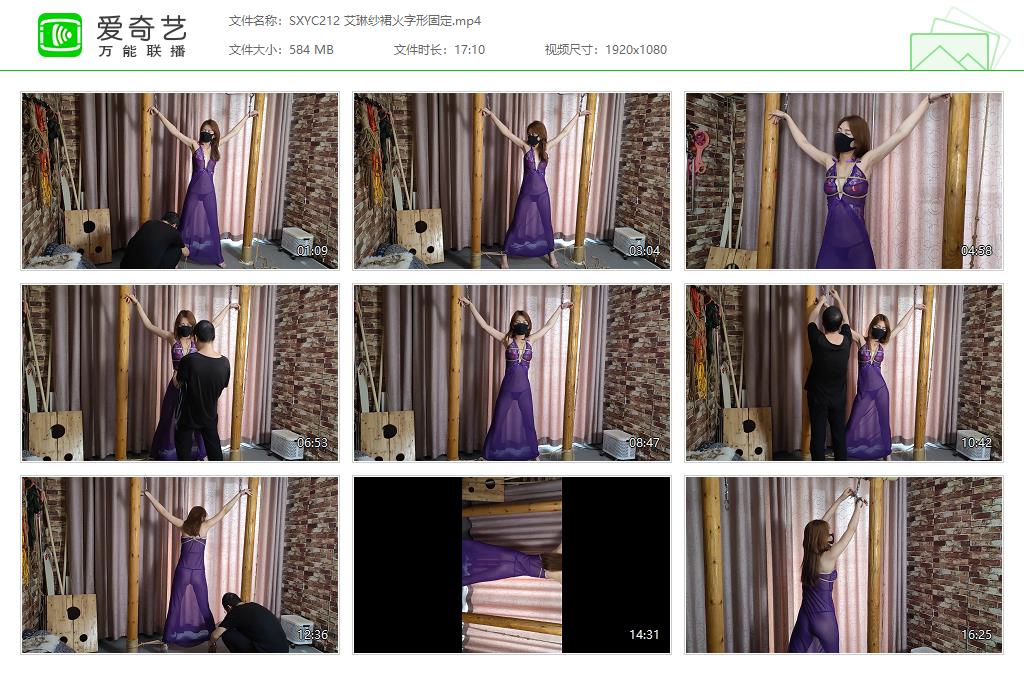This screenshot has width=1024, height=675.
Task: Click the 文件名称 label
Action: point(255,21)
